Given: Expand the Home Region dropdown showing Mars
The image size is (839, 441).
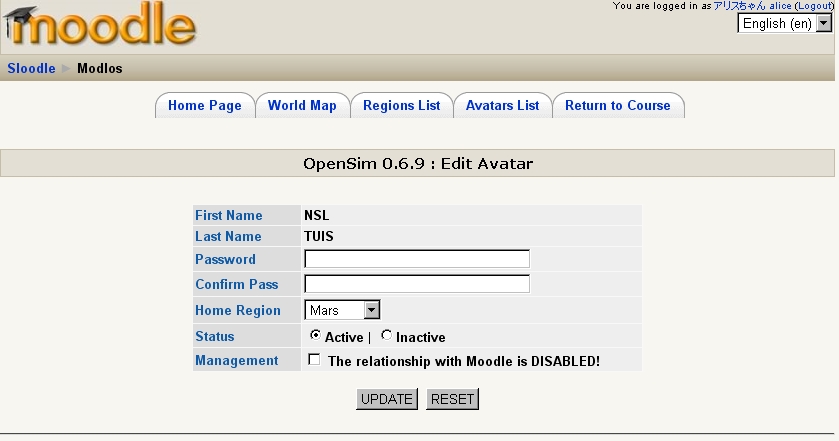Looking at the screenshot, I should pyautogui.click(x=342, y=311).
